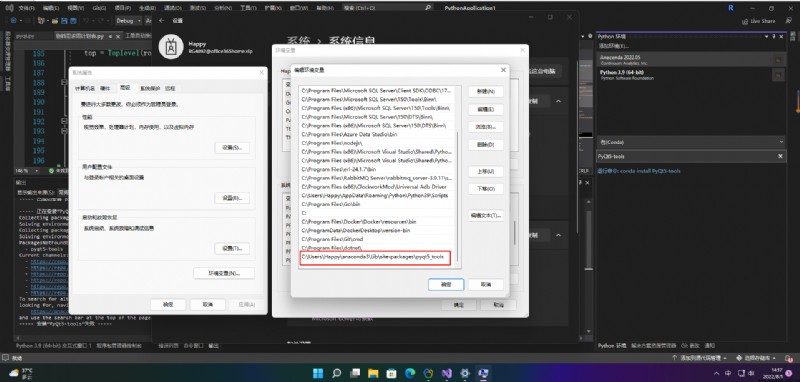Switch to 计算机名 tab
This screenshot has width=800, height=382.
pos(85,88)
